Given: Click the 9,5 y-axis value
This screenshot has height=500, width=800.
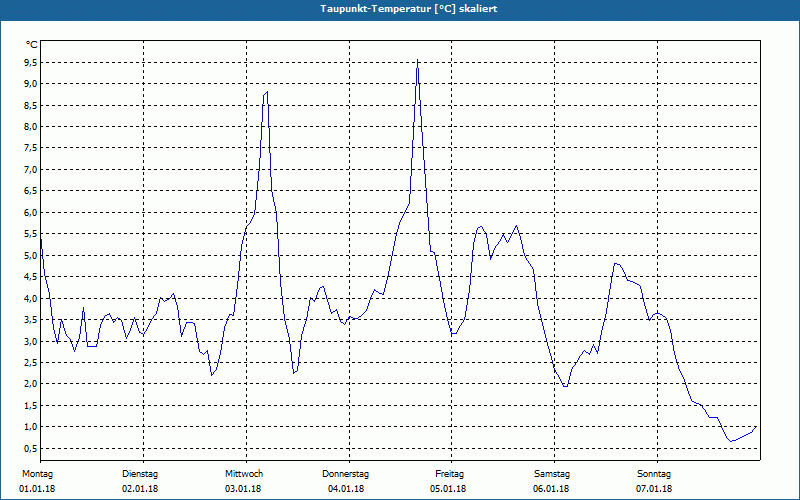Looking at the screenshot, I should tap(31, 63).
